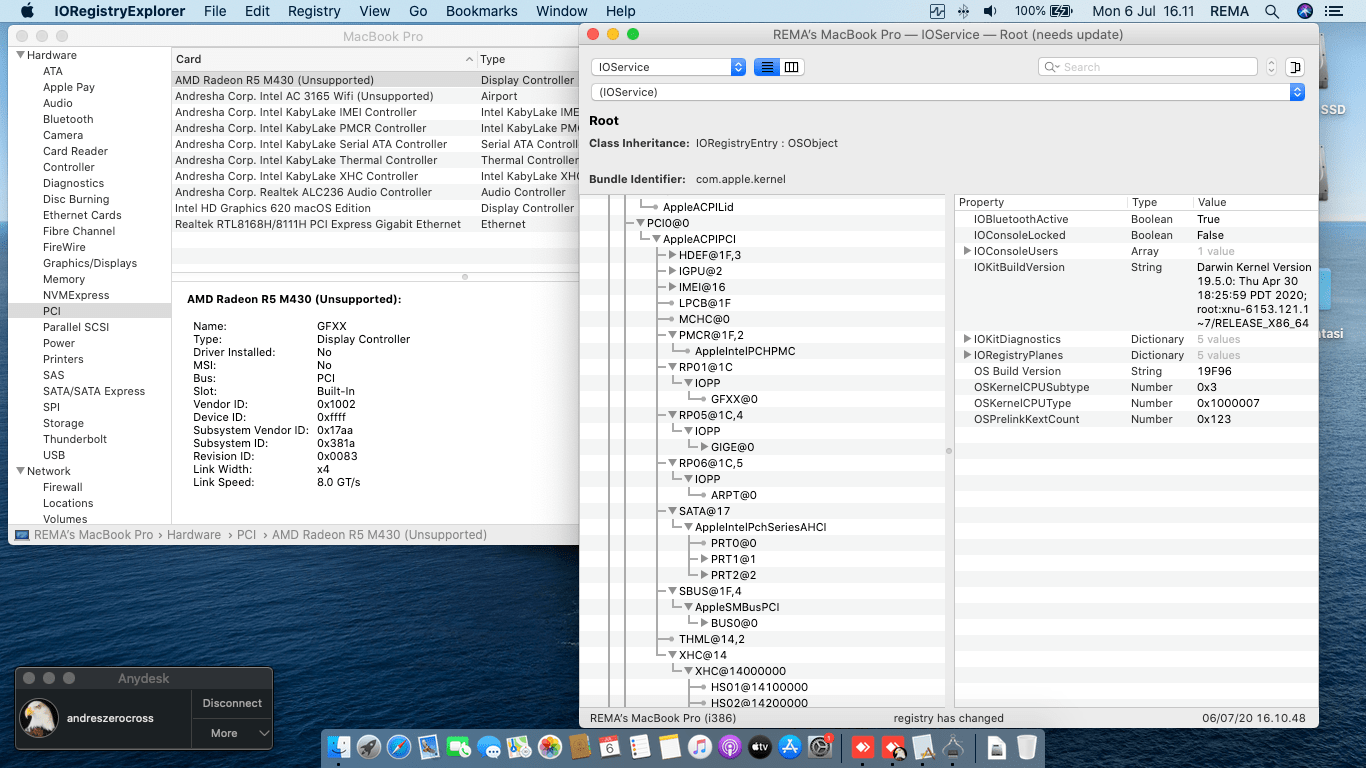Toggle the IORegistryExplorer side panel button
This screenshot has width=1366, height=768.
tap(1295, 67)
